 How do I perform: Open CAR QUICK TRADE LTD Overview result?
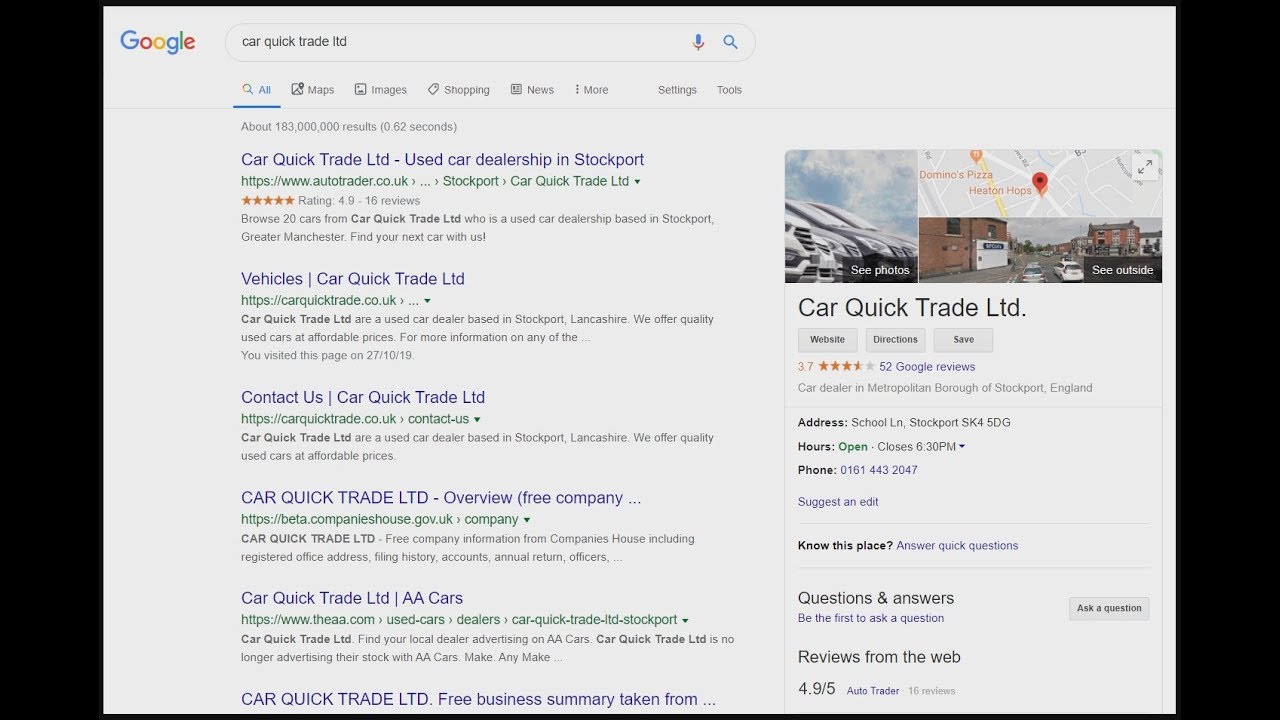(441, 497)
